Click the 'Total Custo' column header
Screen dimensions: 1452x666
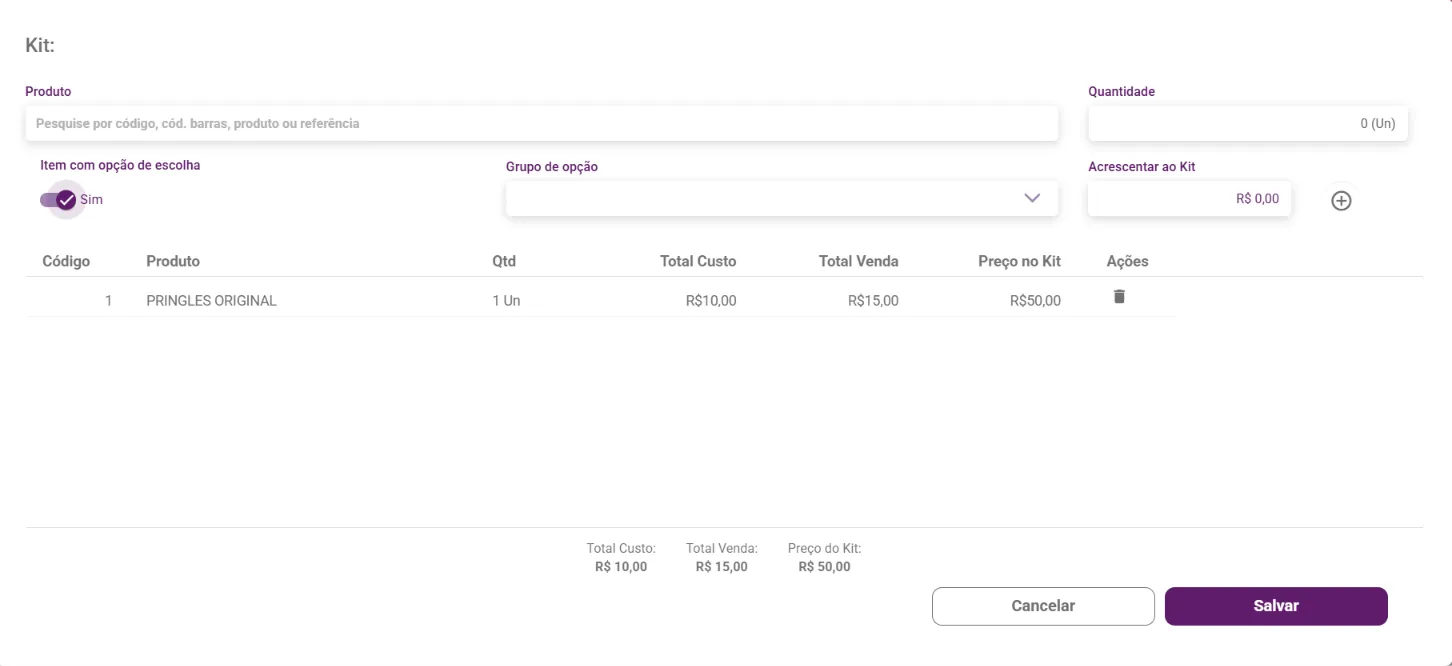[x=698, y=261]
